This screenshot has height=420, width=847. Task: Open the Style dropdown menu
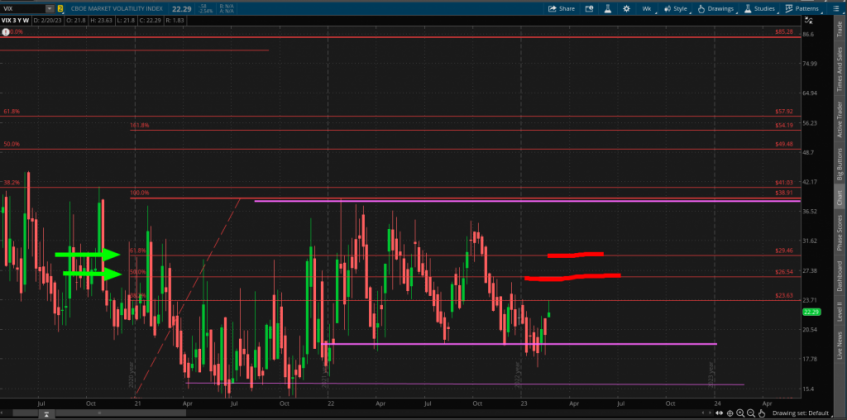(675, 9)
